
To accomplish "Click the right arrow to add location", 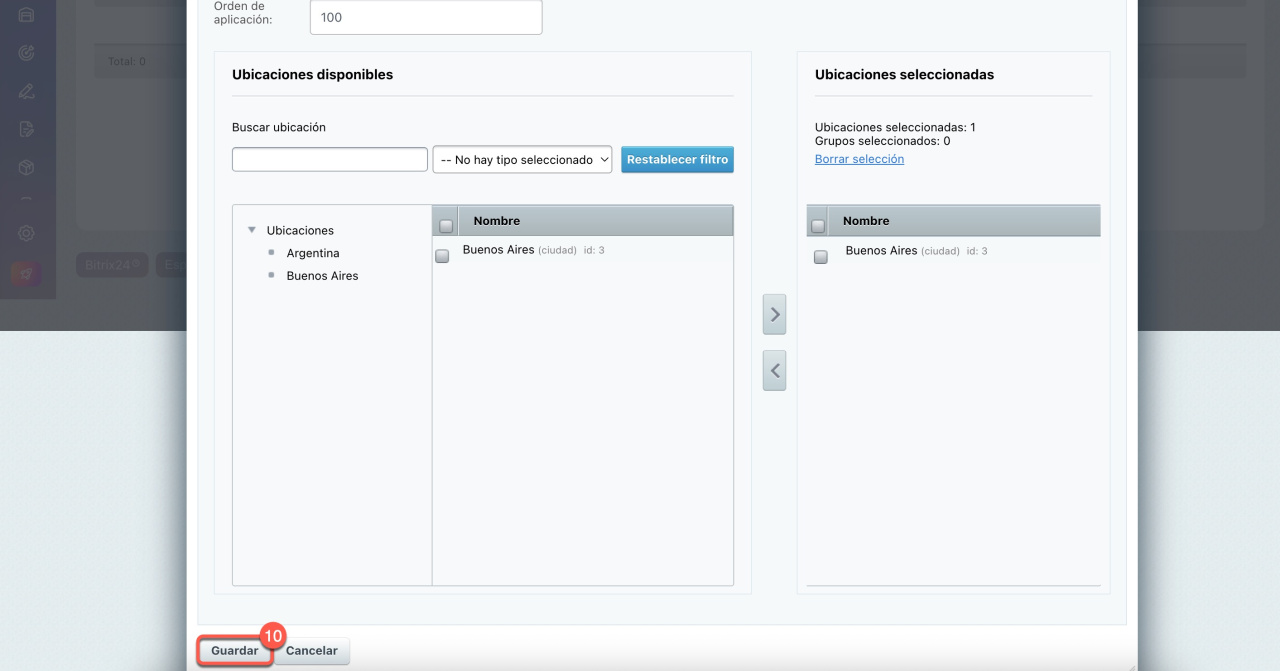I will tap(774, 314).
